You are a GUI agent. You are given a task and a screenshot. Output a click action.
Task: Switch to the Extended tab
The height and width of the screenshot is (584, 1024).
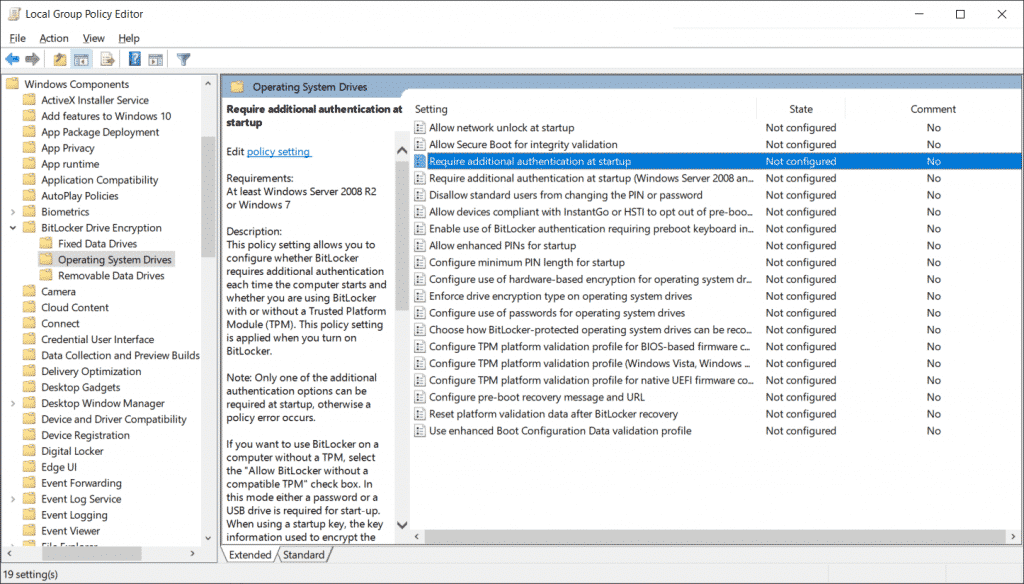(x=250, y=555)
